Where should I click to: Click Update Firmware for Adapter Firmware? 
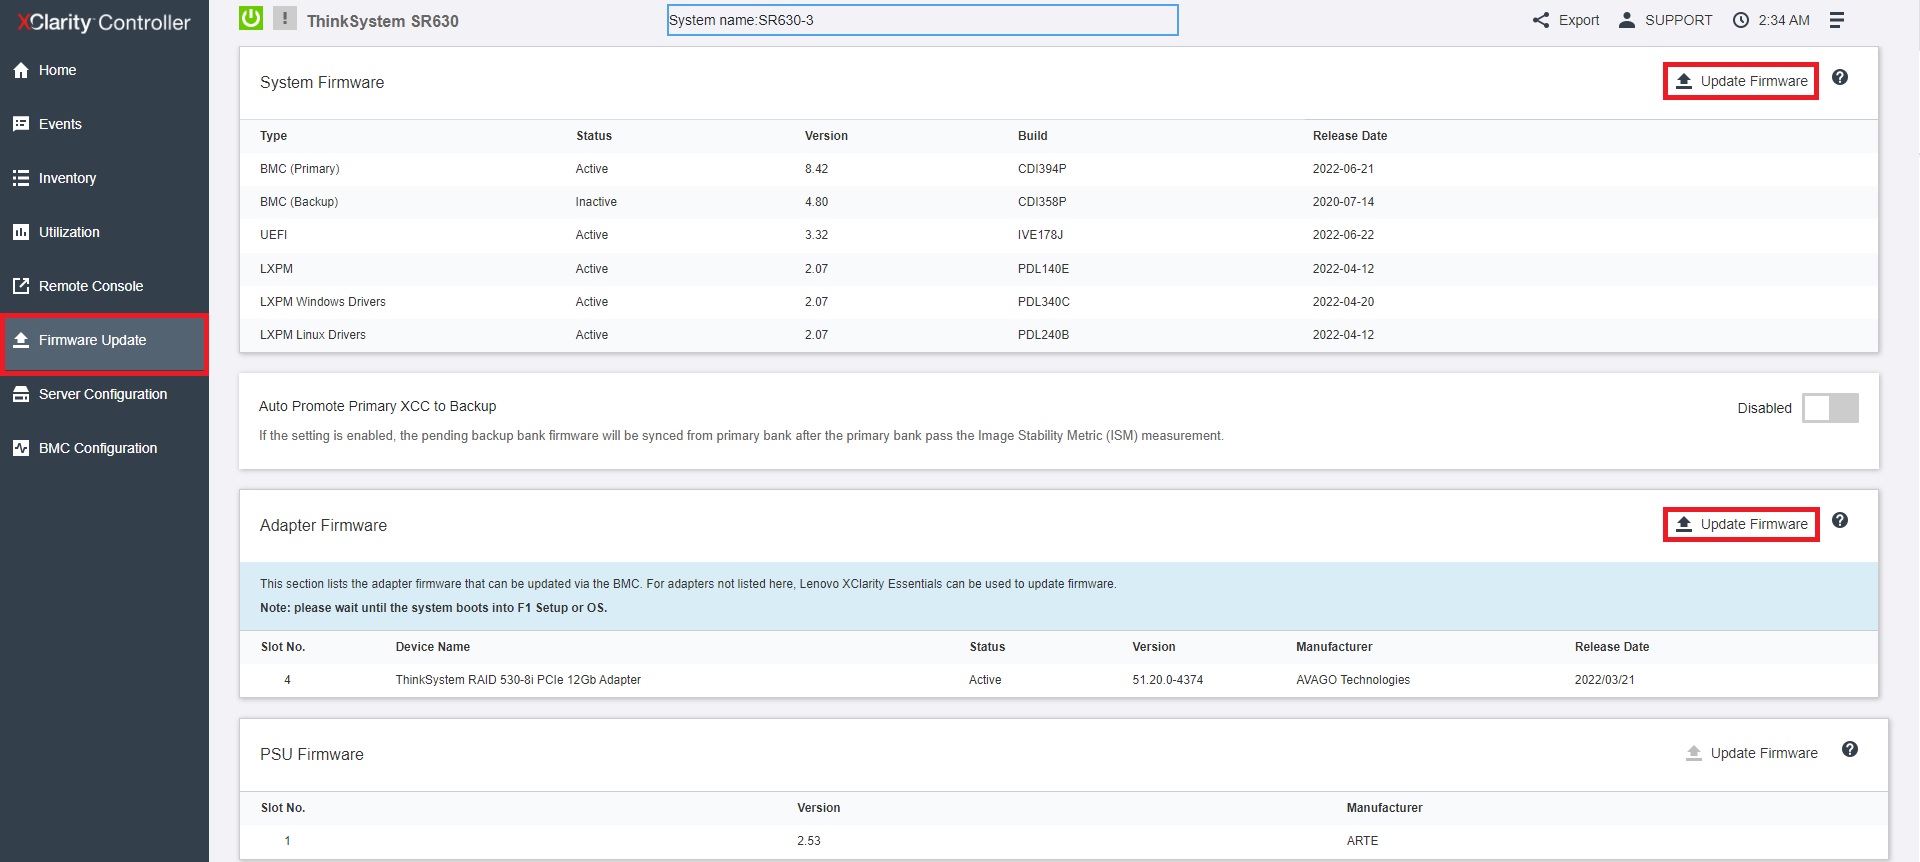[x=1741, y=524]
